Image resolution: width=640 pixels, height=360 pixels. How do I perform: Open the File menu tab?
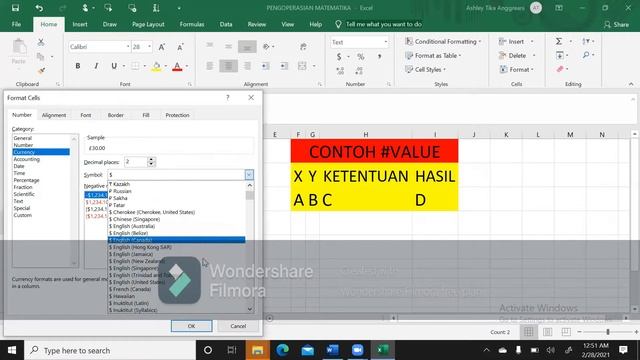point(16,24)
